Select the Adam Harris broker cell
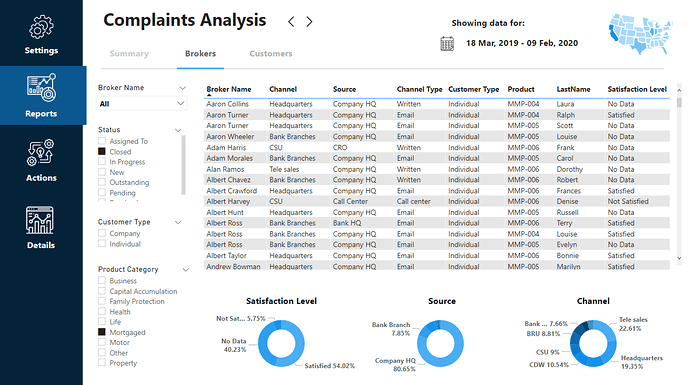The width and height of the screenshot is (690, 385). (226, 148)
